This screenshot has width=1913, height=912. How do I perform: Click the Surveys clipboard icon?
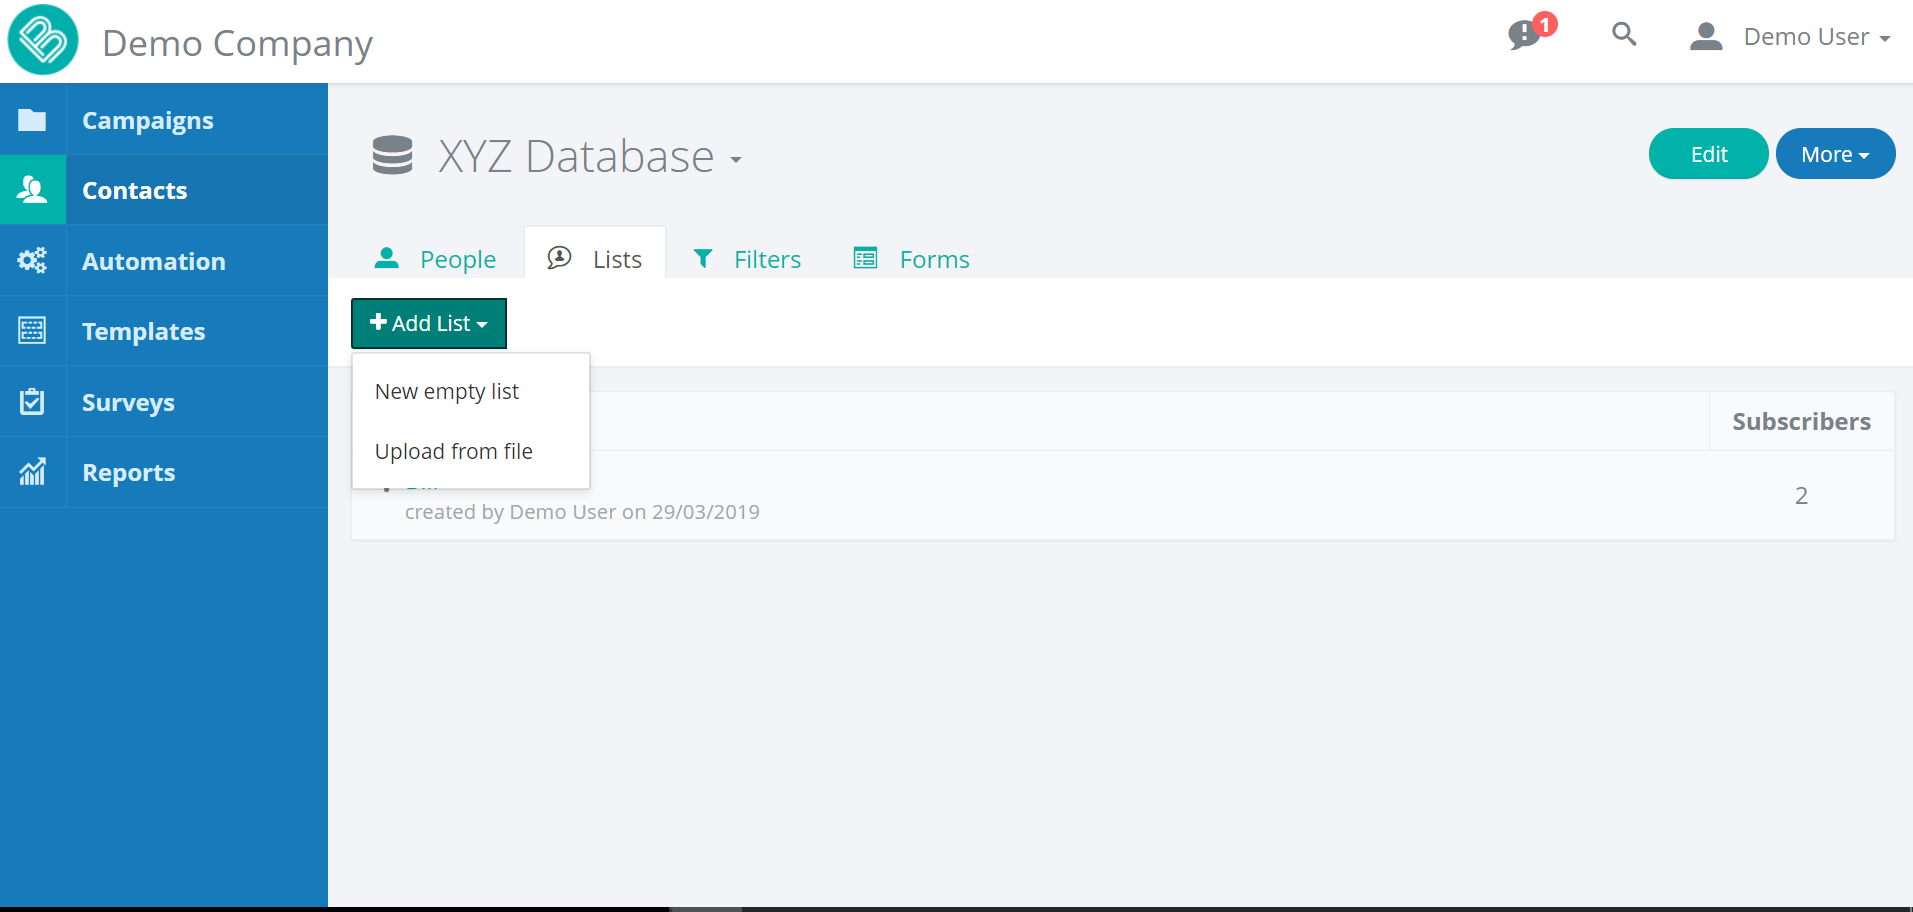(32, 402)
